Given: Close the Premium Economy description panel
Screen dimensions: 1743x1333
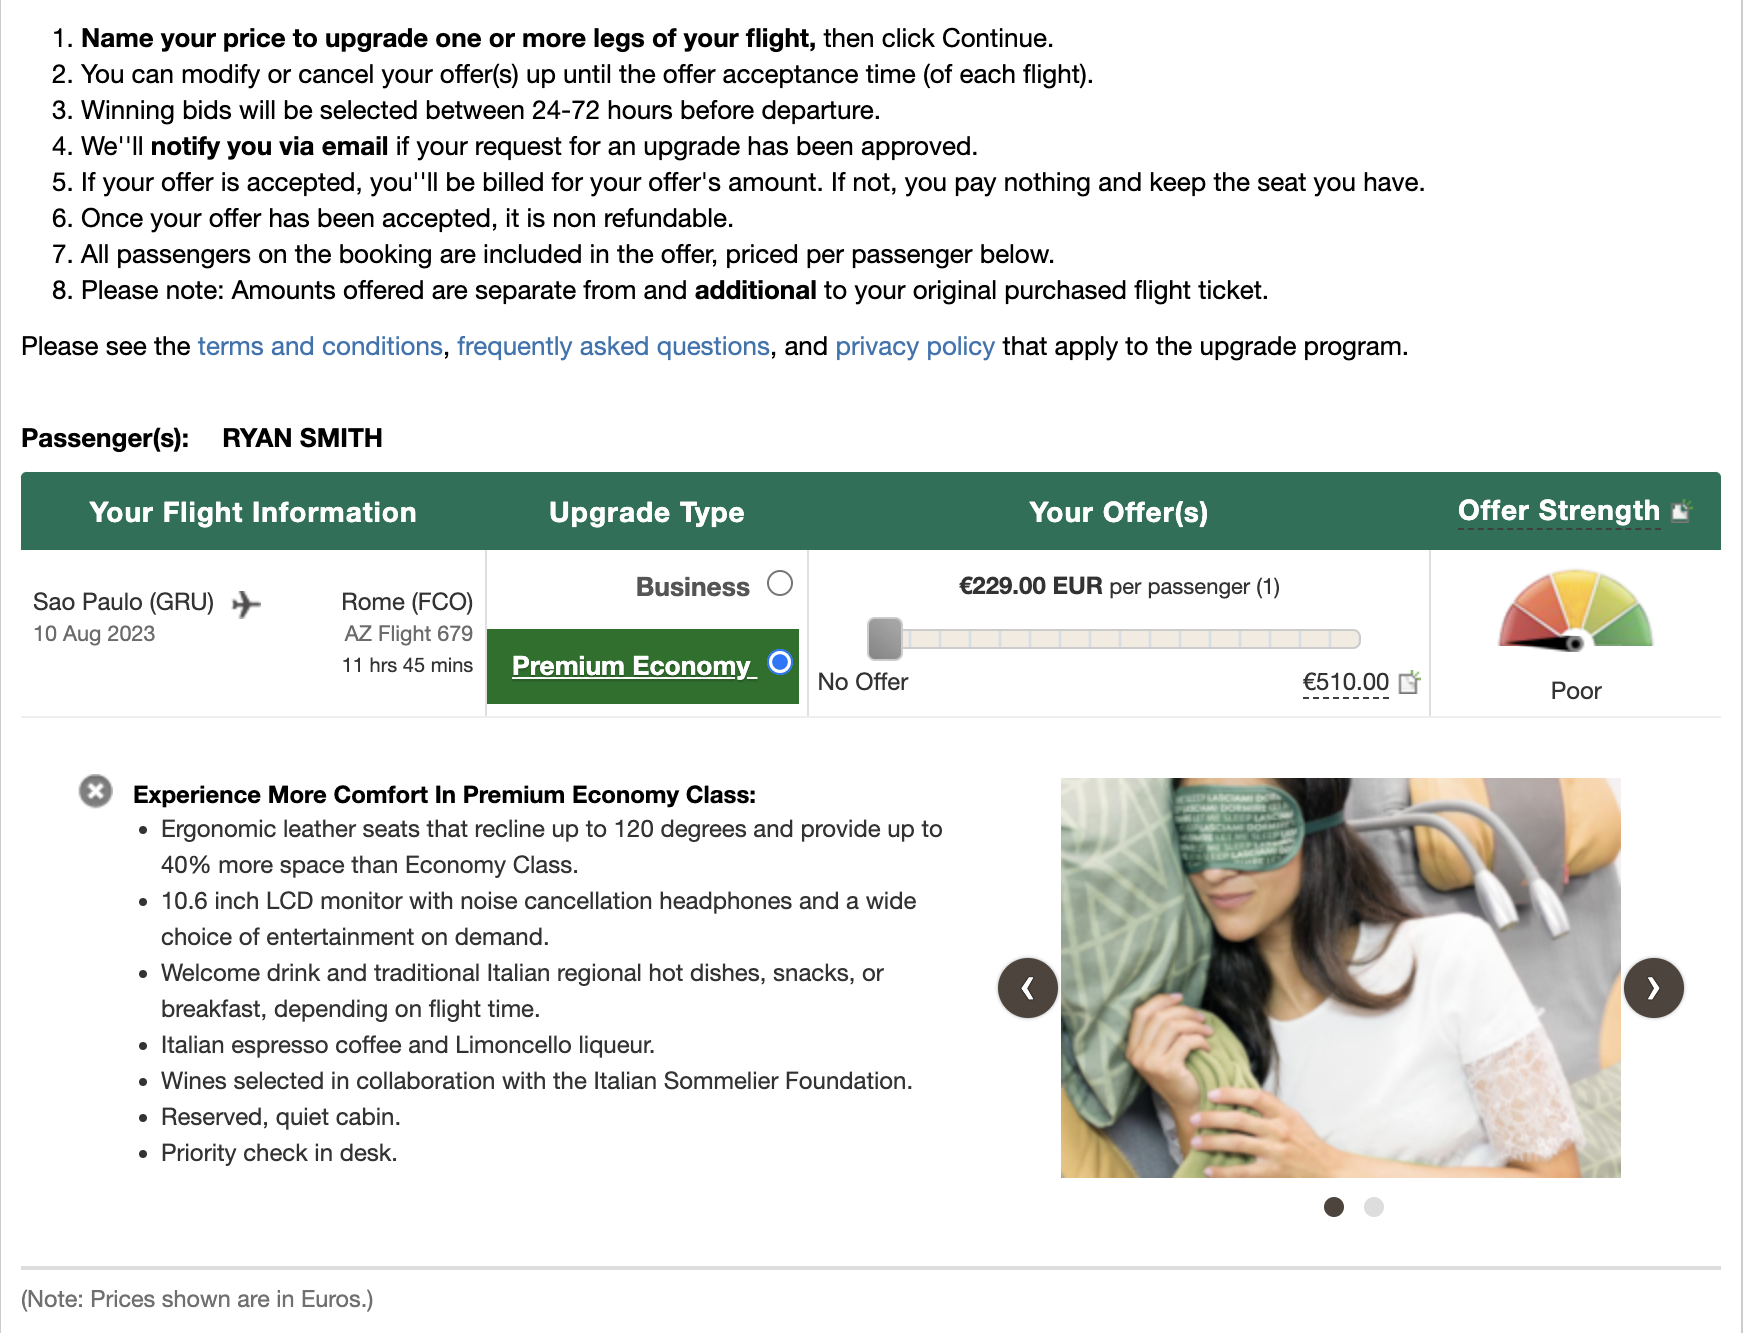Looking at the screenshot, I should [x=96, y=791].
